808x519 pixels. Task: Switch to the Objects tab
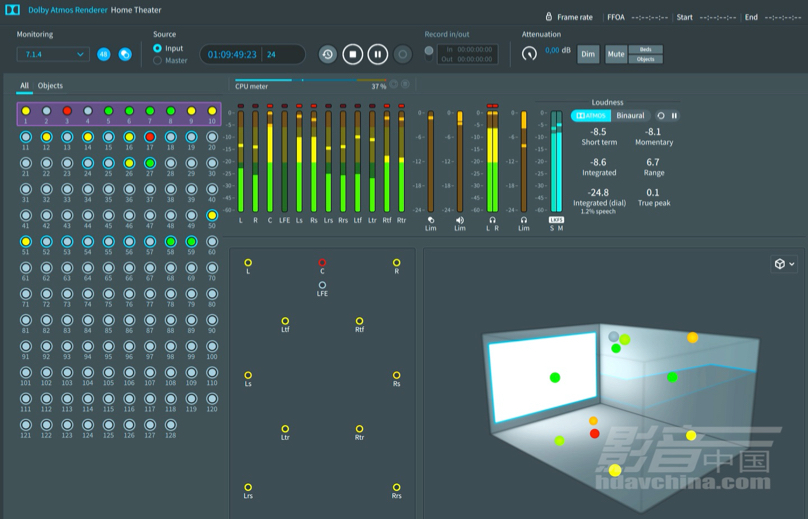point(50,86)
